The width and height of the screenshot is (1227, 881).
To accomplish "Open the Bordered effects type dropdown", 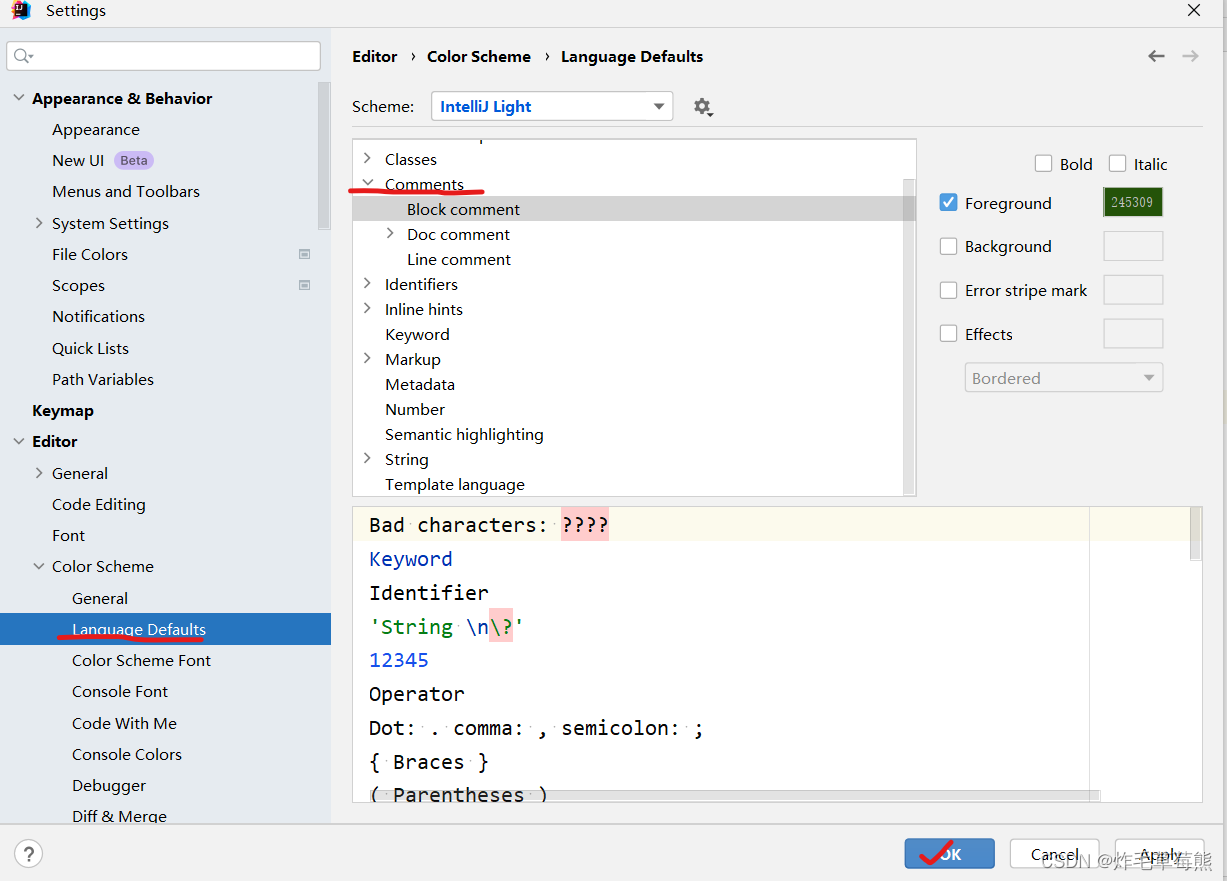I will [1063, 378].
